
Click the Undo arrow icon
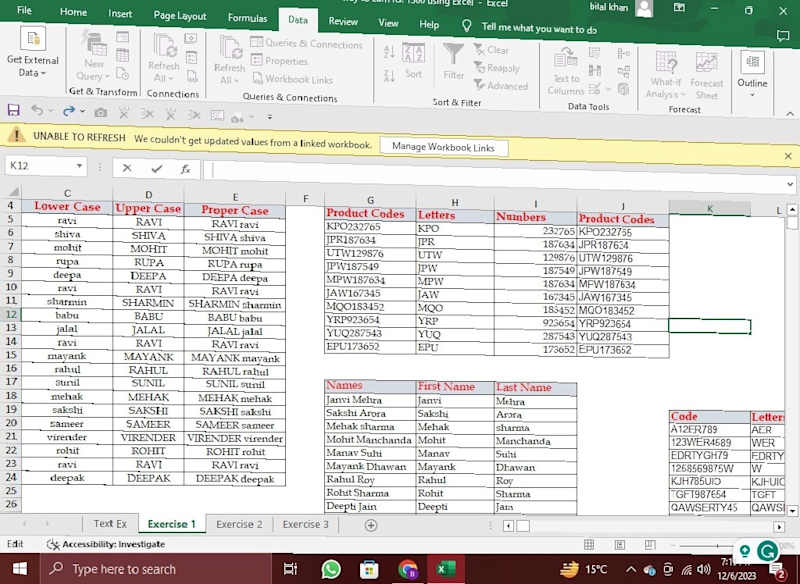click(x=37, y=110)
